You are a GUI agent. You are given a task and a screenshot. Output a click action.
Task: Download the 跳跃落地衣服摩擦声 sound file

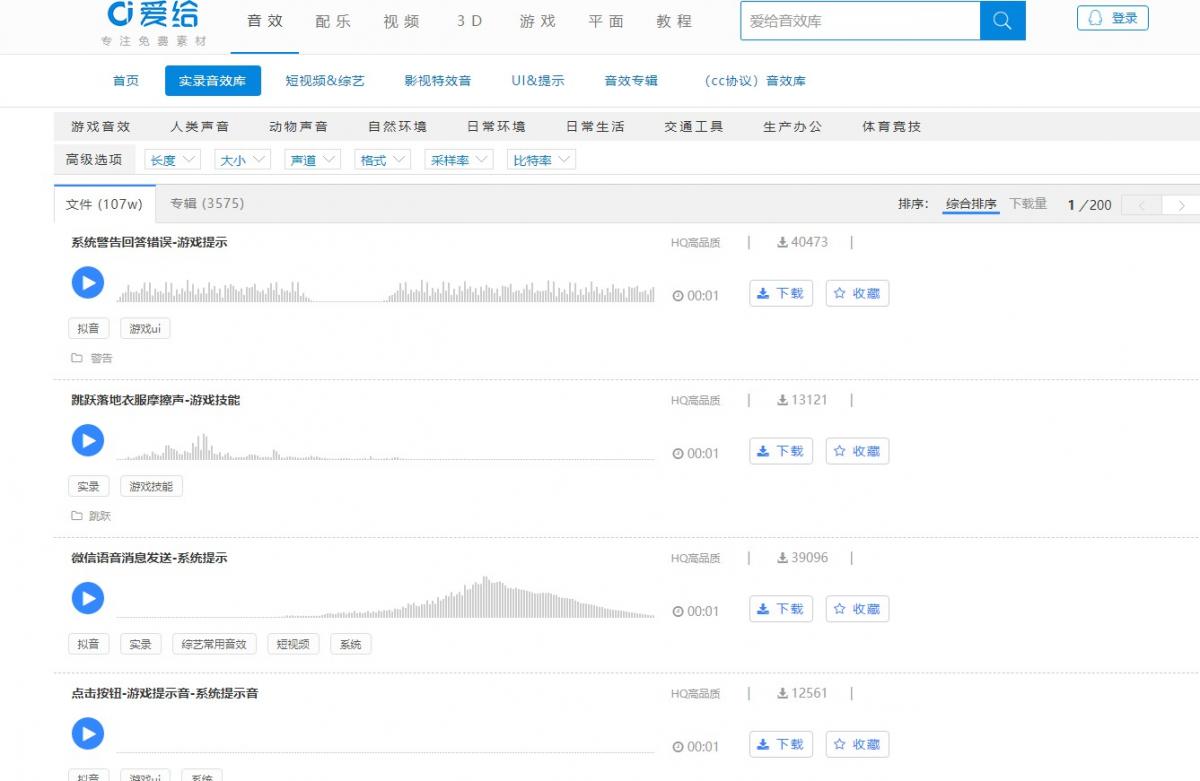pyautogui.click(x=780, y=451)
